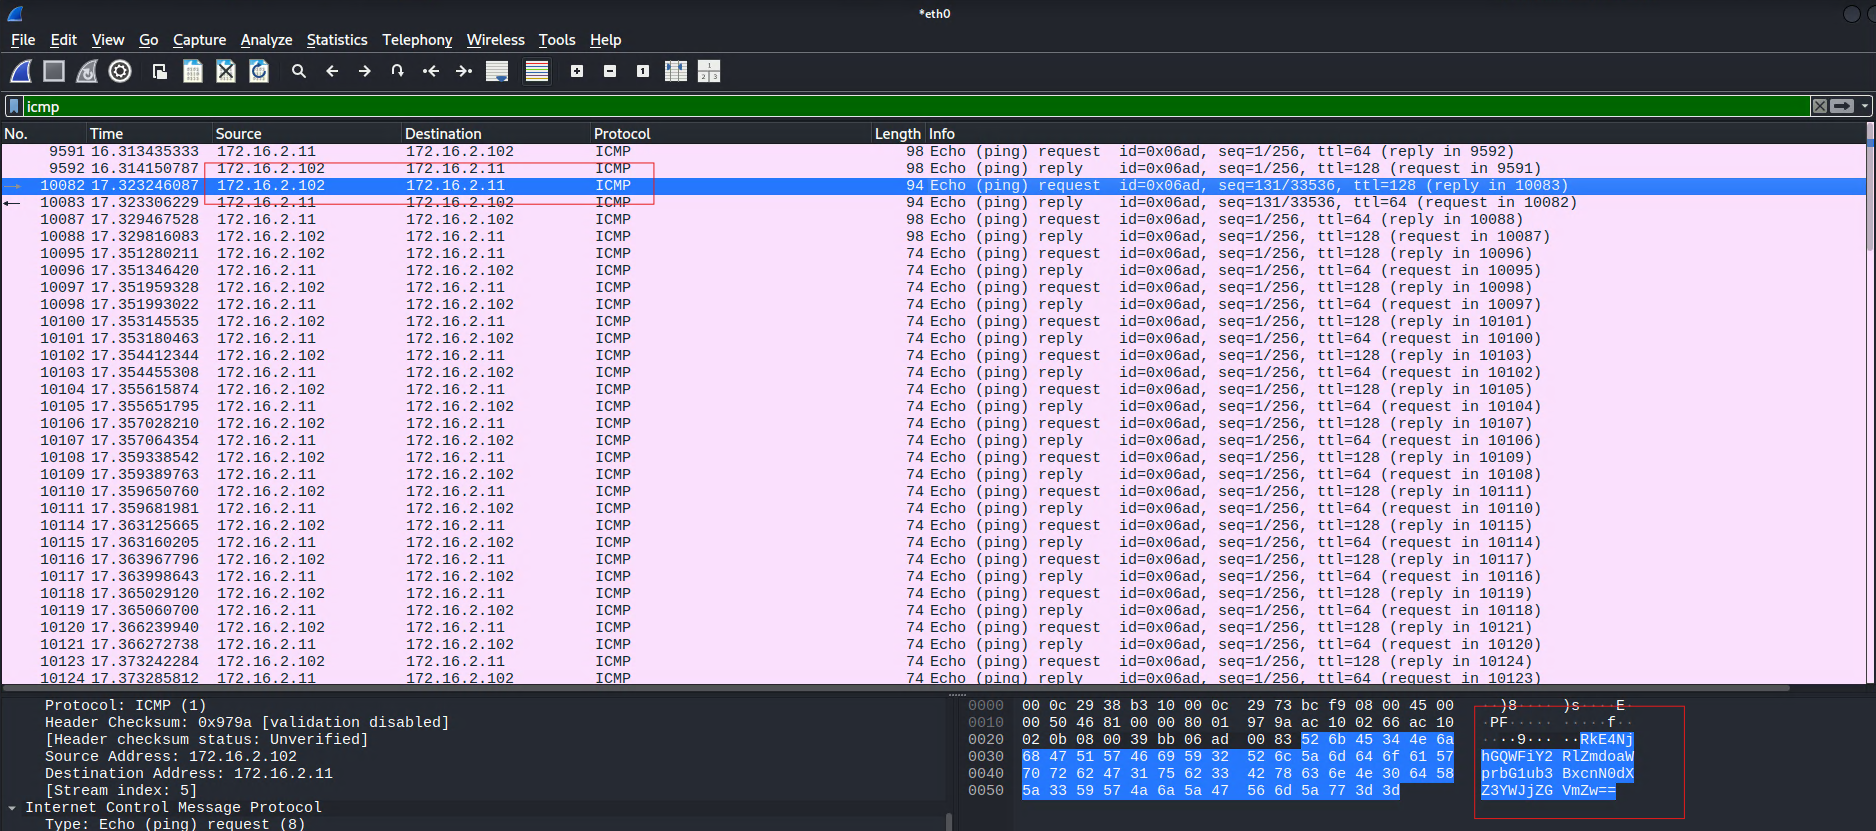Select the Destination Address detail line

189,773
